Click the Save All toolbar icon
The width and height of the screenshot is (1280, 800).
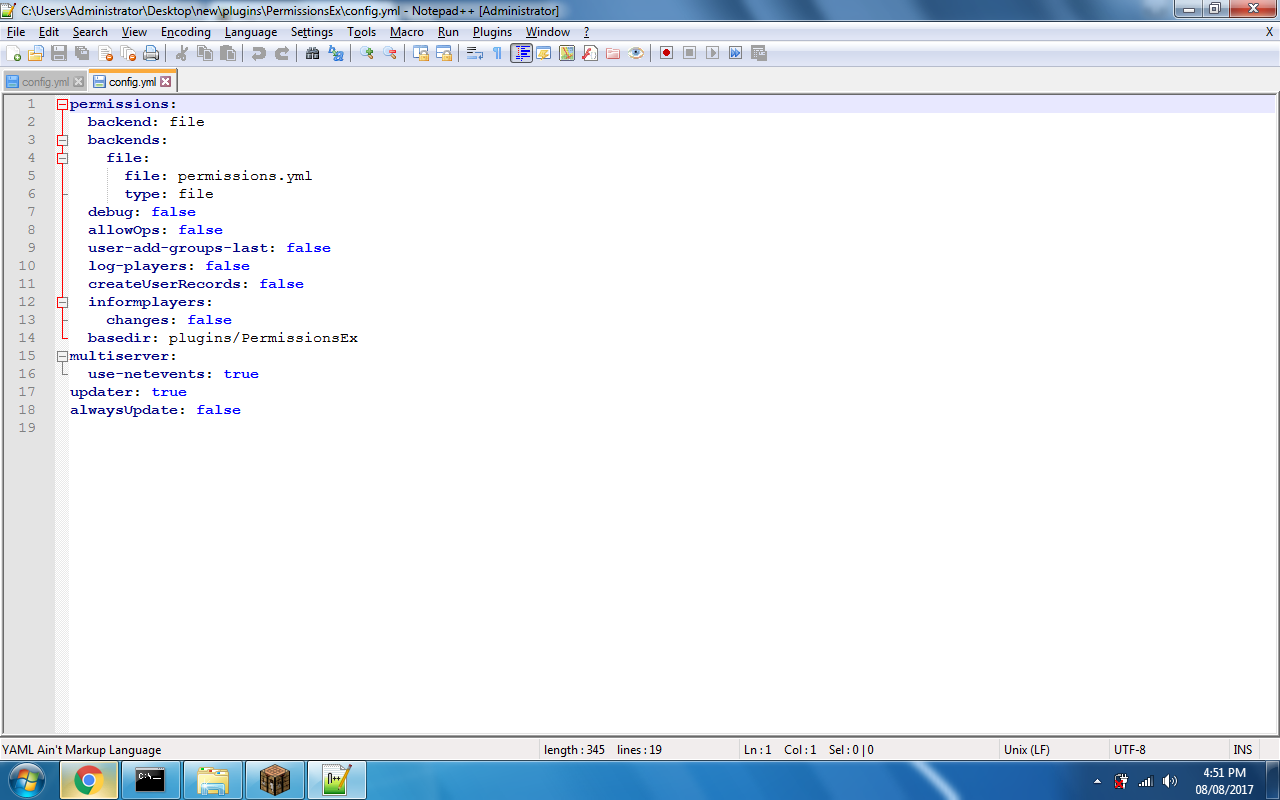pos(82,53)
